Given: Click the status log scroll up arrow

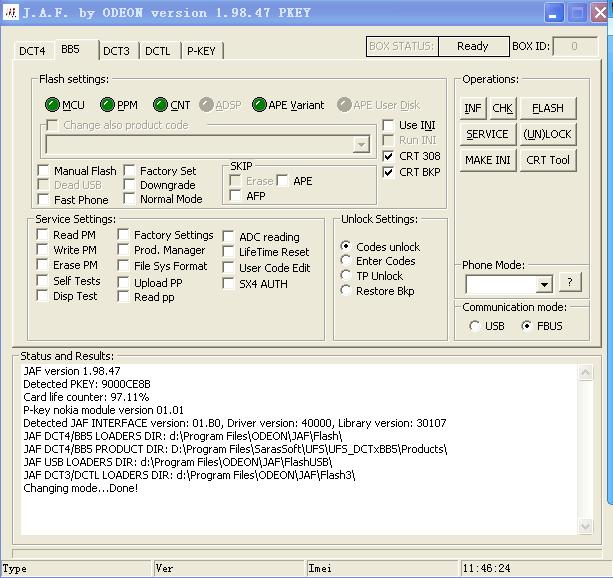Looking at the screenshot, I should (585, 372).
